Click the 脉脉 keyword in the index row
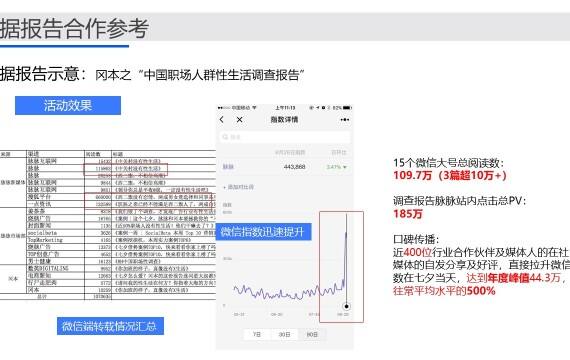The image size is (570, 360). coord(228,167)
